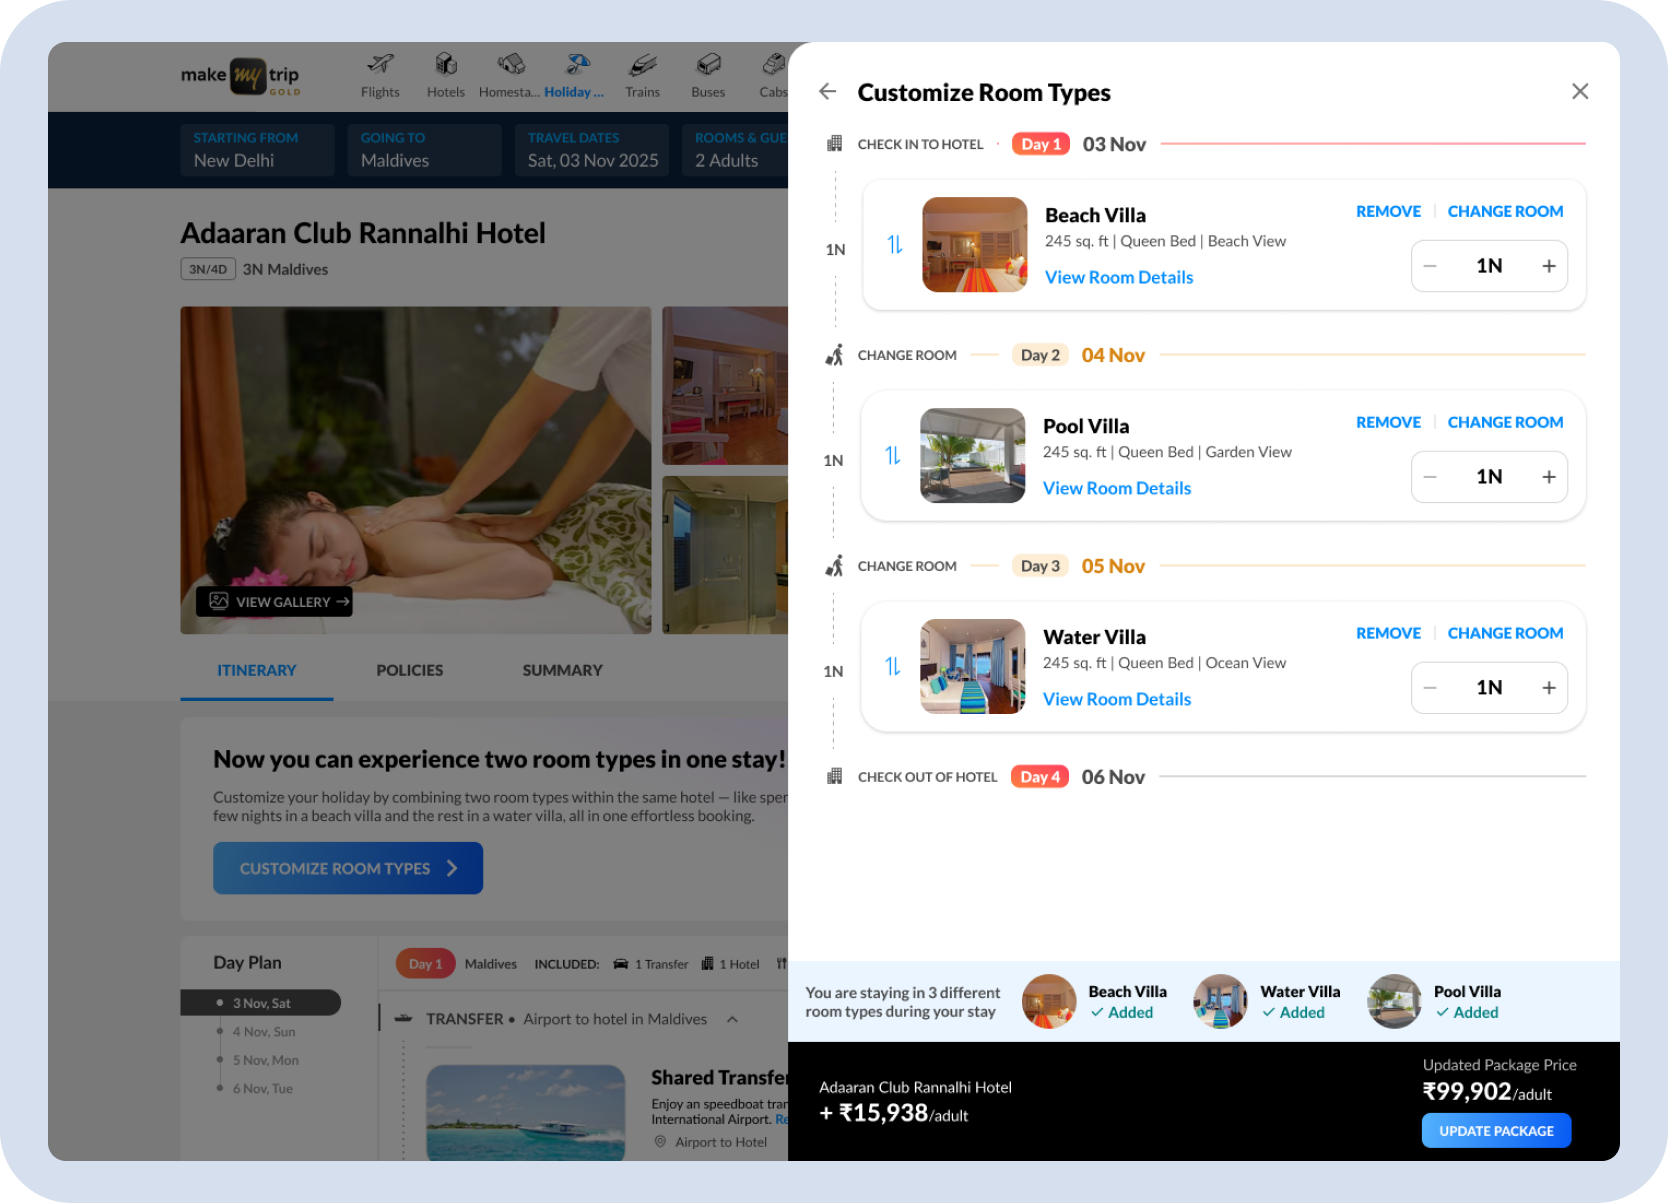Open the Buses icon in the navigation

coord(708,65)
